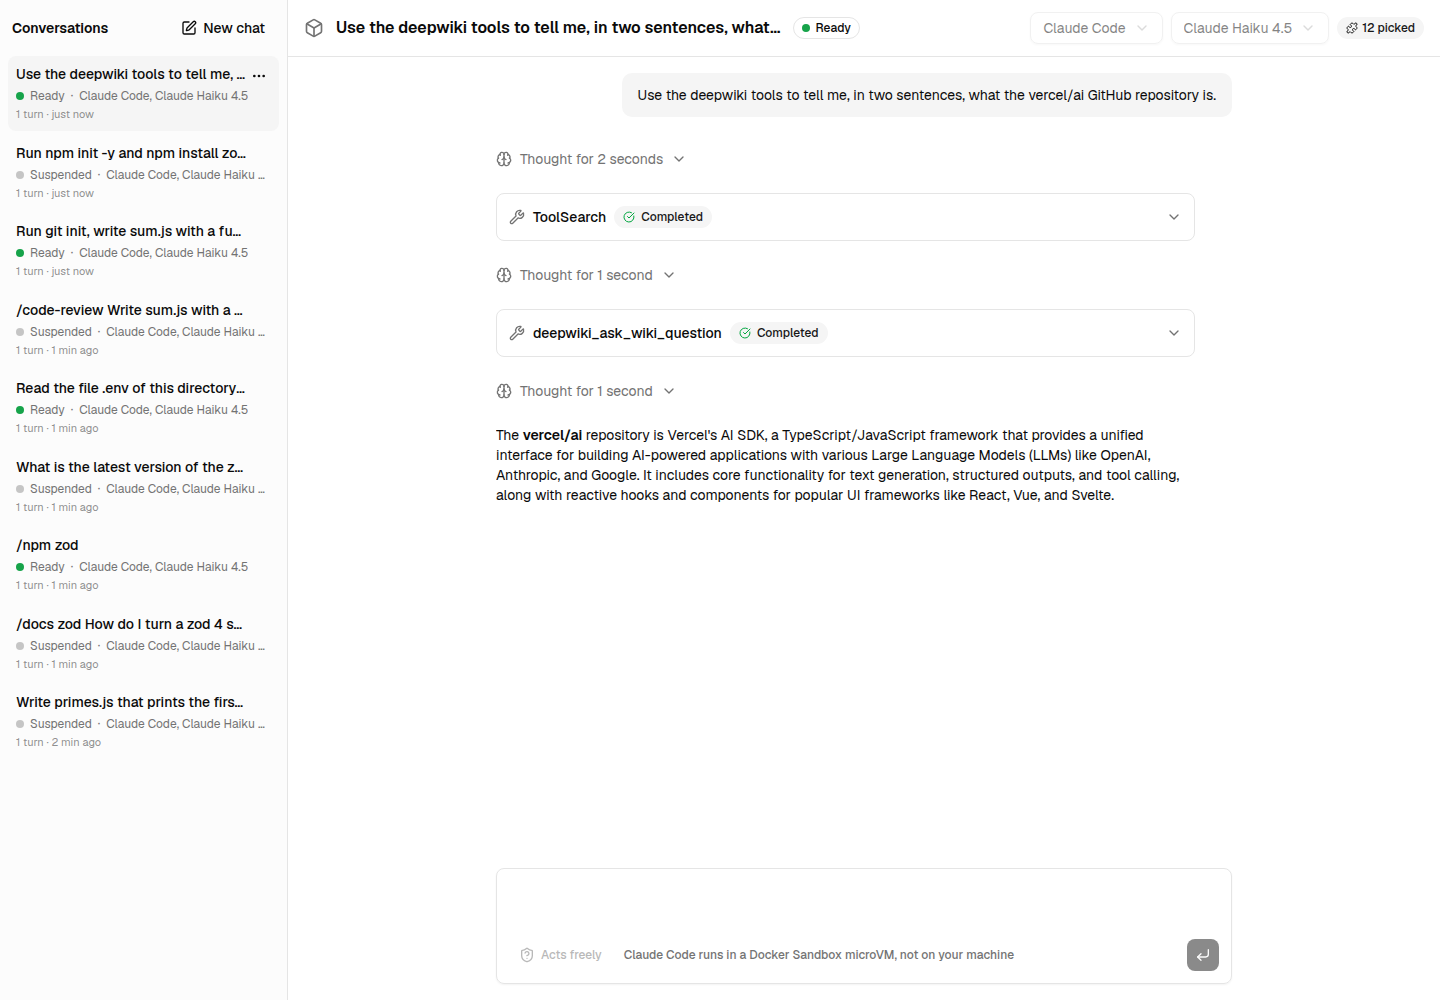This screenshot has width=1440, height=1000.
Task: Expand the Thought for 2 seconds section
Action: (x=591, y=159)
